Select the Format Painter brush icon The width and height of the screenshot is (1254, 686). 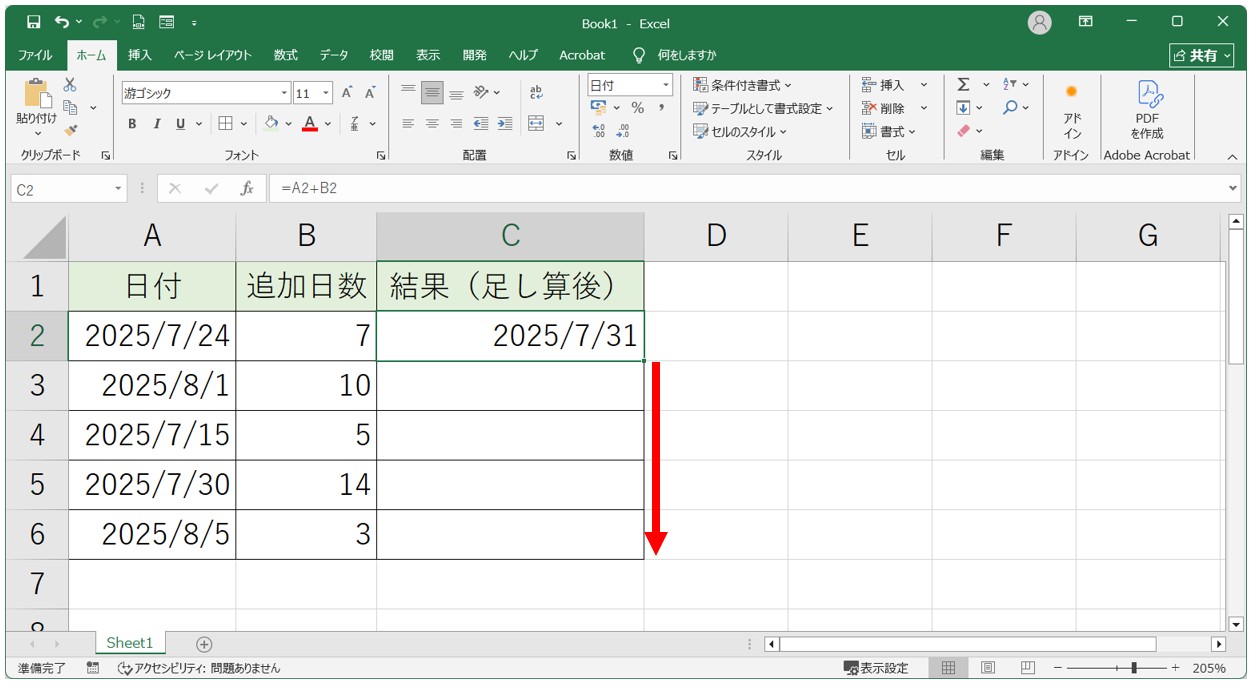(x=70, y=129)
